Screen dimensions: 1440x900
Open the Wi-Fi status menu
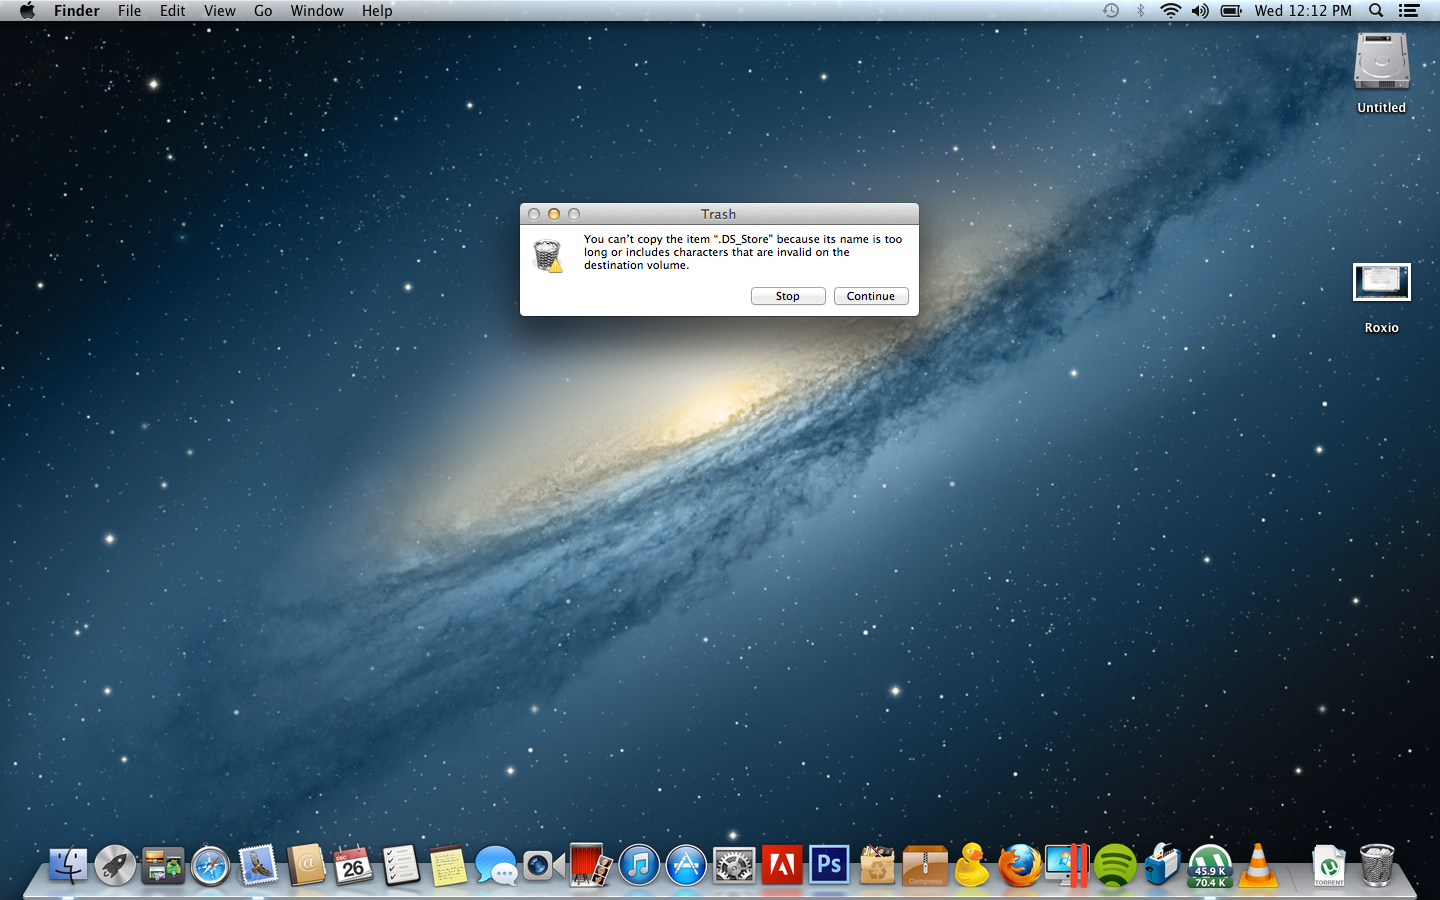1170,11
